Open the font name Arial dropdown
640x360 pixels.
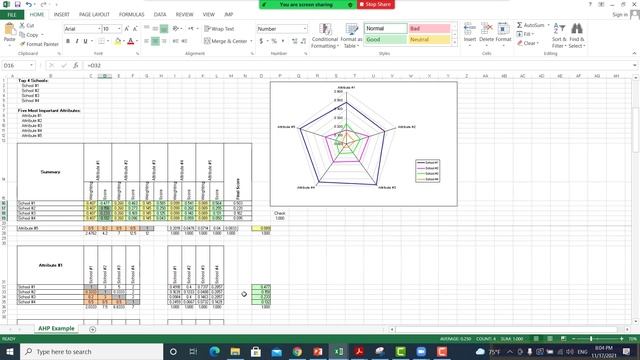99,29
